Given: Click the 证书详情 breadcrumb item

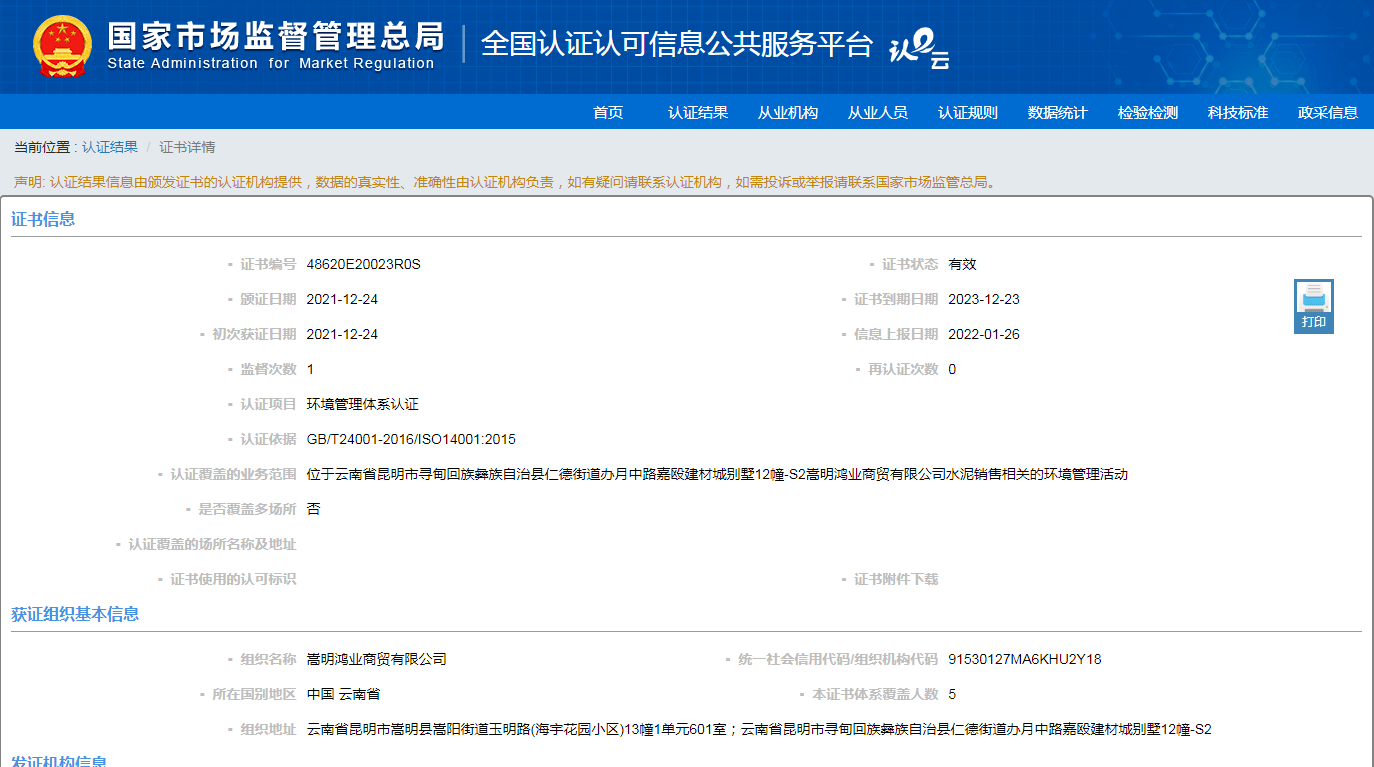Looking at the screenshot, I should click(187, 148).
